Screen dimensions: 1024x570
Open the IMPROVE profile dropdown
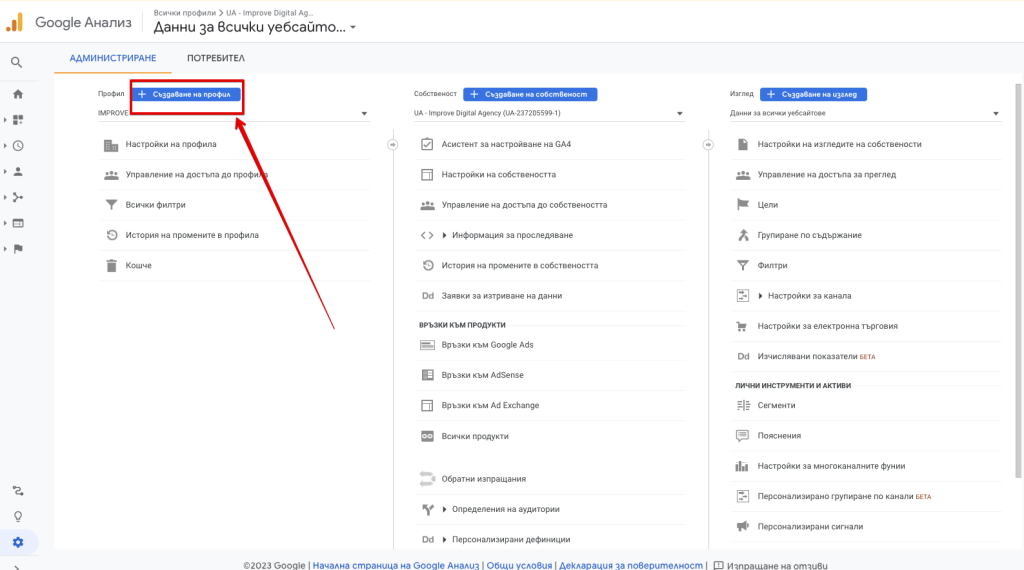(x=234, y=113)
